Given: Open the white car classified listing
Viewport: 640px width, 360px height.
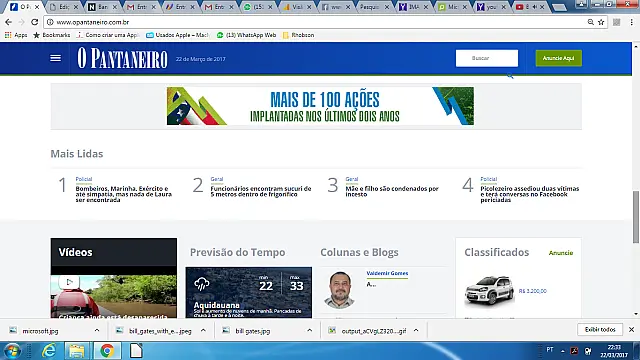Looking at the screenshot, I should click(x=489, y=291).
